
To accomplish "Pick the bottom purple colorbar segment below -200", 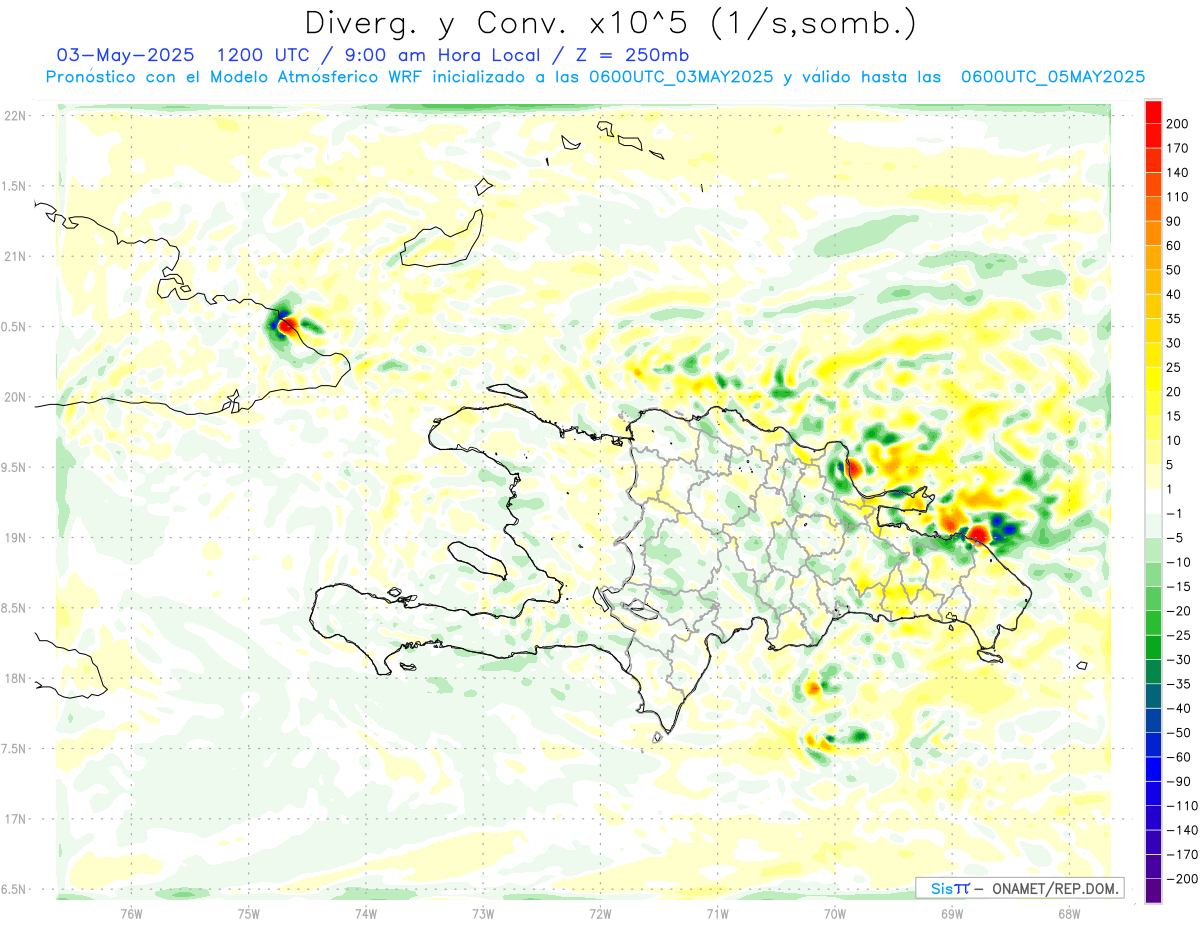I will point(1153,891).
